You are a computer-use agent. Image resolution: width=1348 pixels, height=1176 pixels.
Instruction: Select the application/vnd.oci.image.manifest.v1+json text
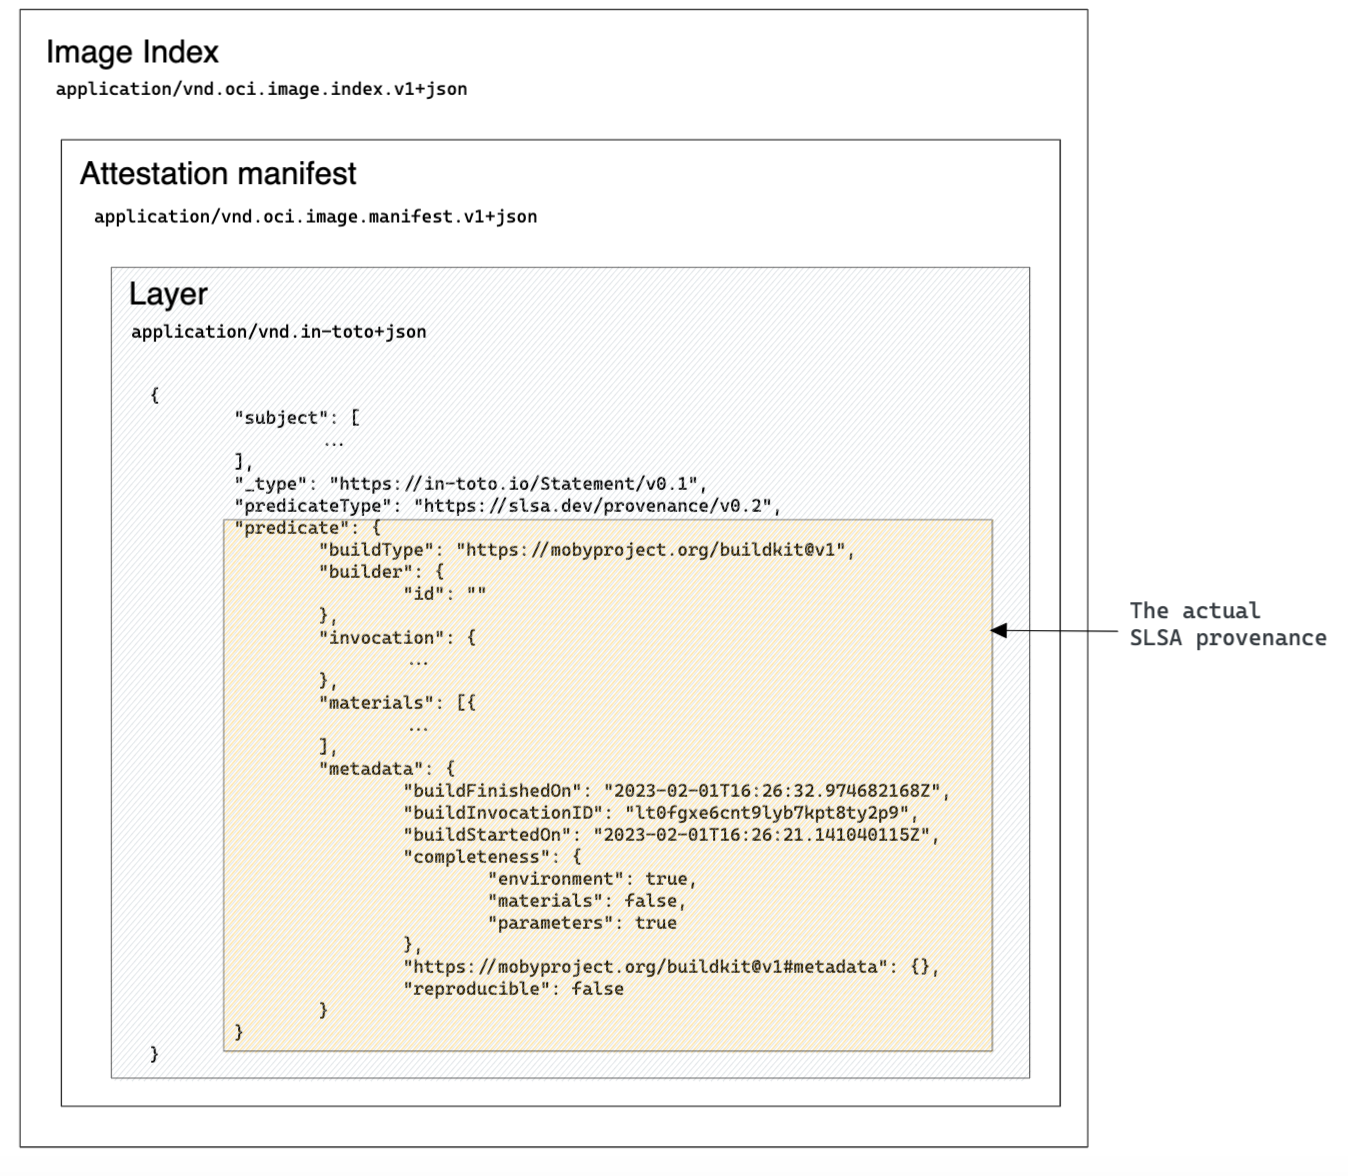[x=315, y=217]
